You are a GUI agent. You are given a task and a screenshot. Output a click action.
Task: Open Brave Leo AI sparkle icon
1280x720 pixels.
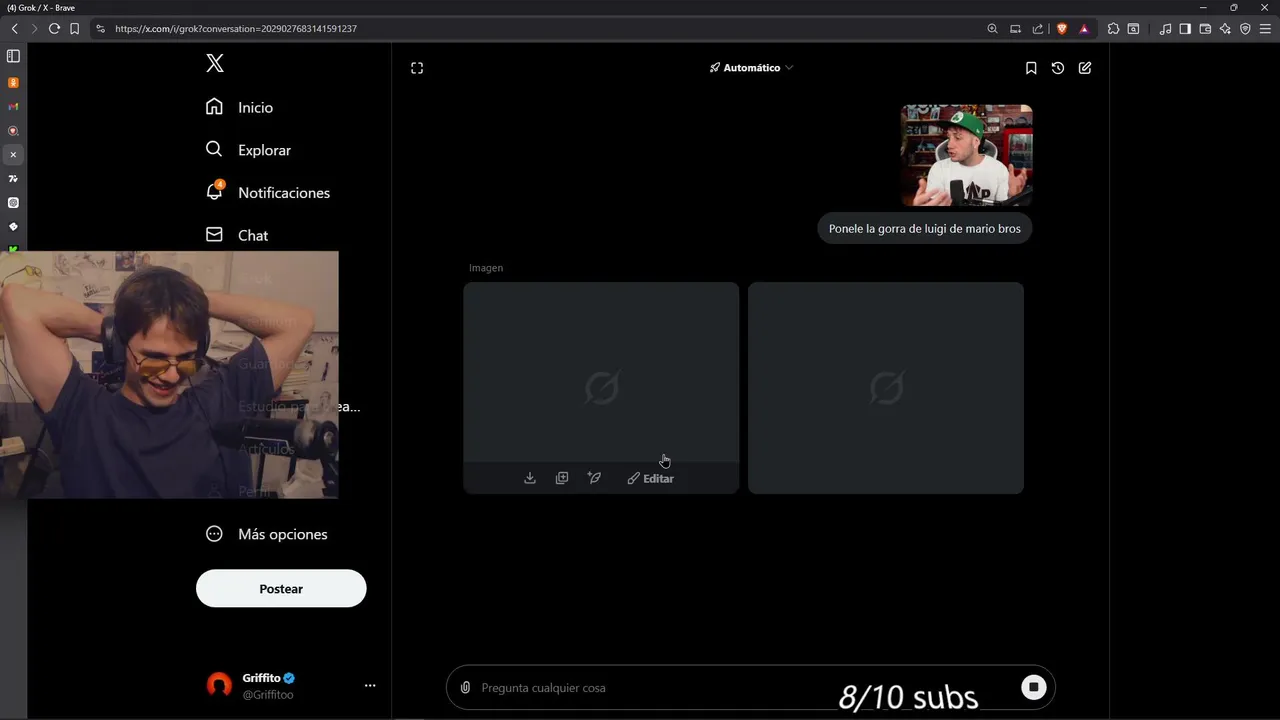(1225, 29)
